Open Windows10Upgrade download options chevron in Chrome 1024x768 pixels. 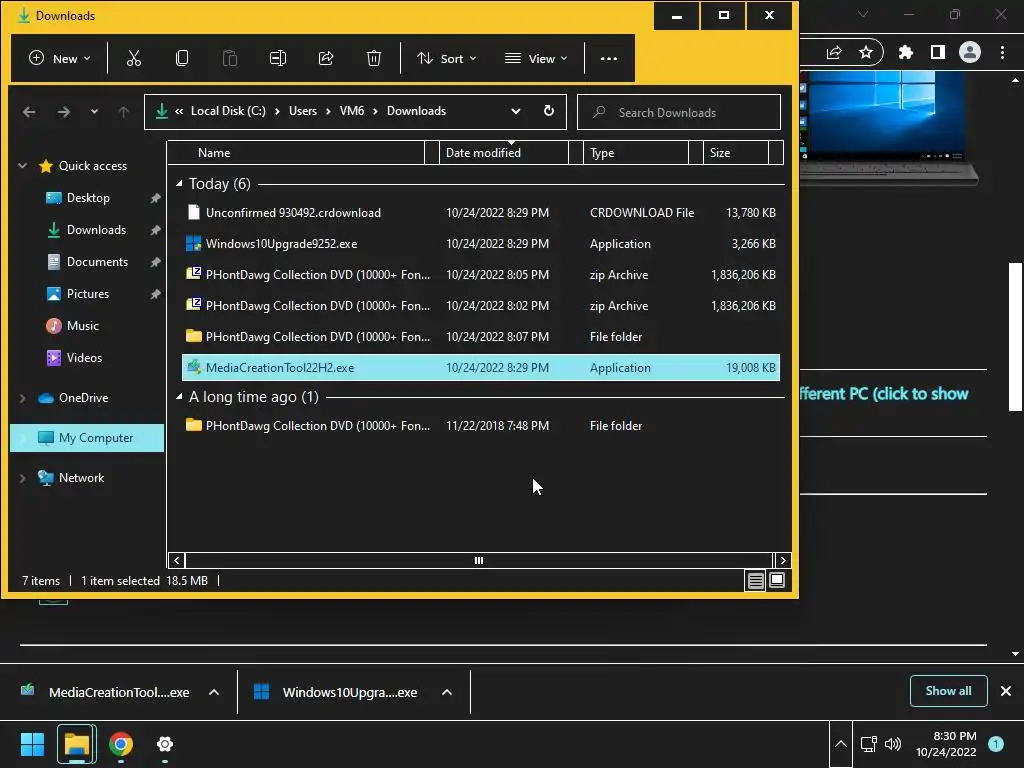tap(447, 692)
